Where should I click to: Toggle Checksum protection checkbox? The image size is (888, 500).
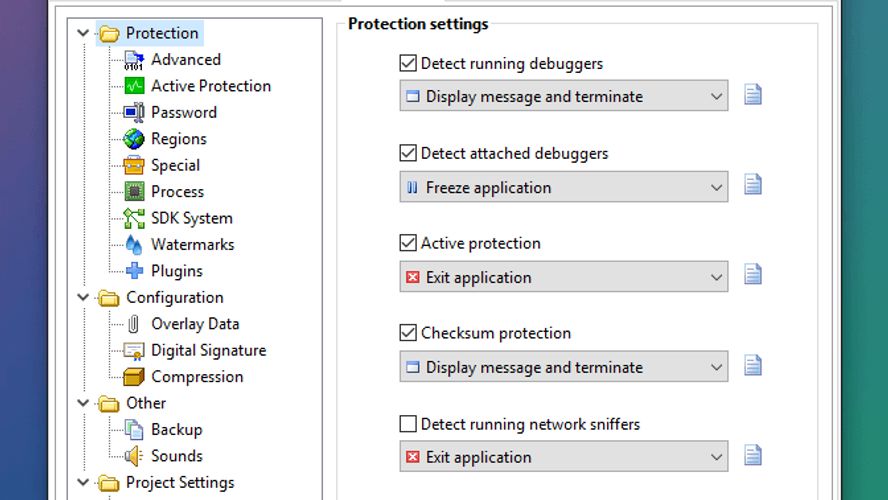pos(408,332)
